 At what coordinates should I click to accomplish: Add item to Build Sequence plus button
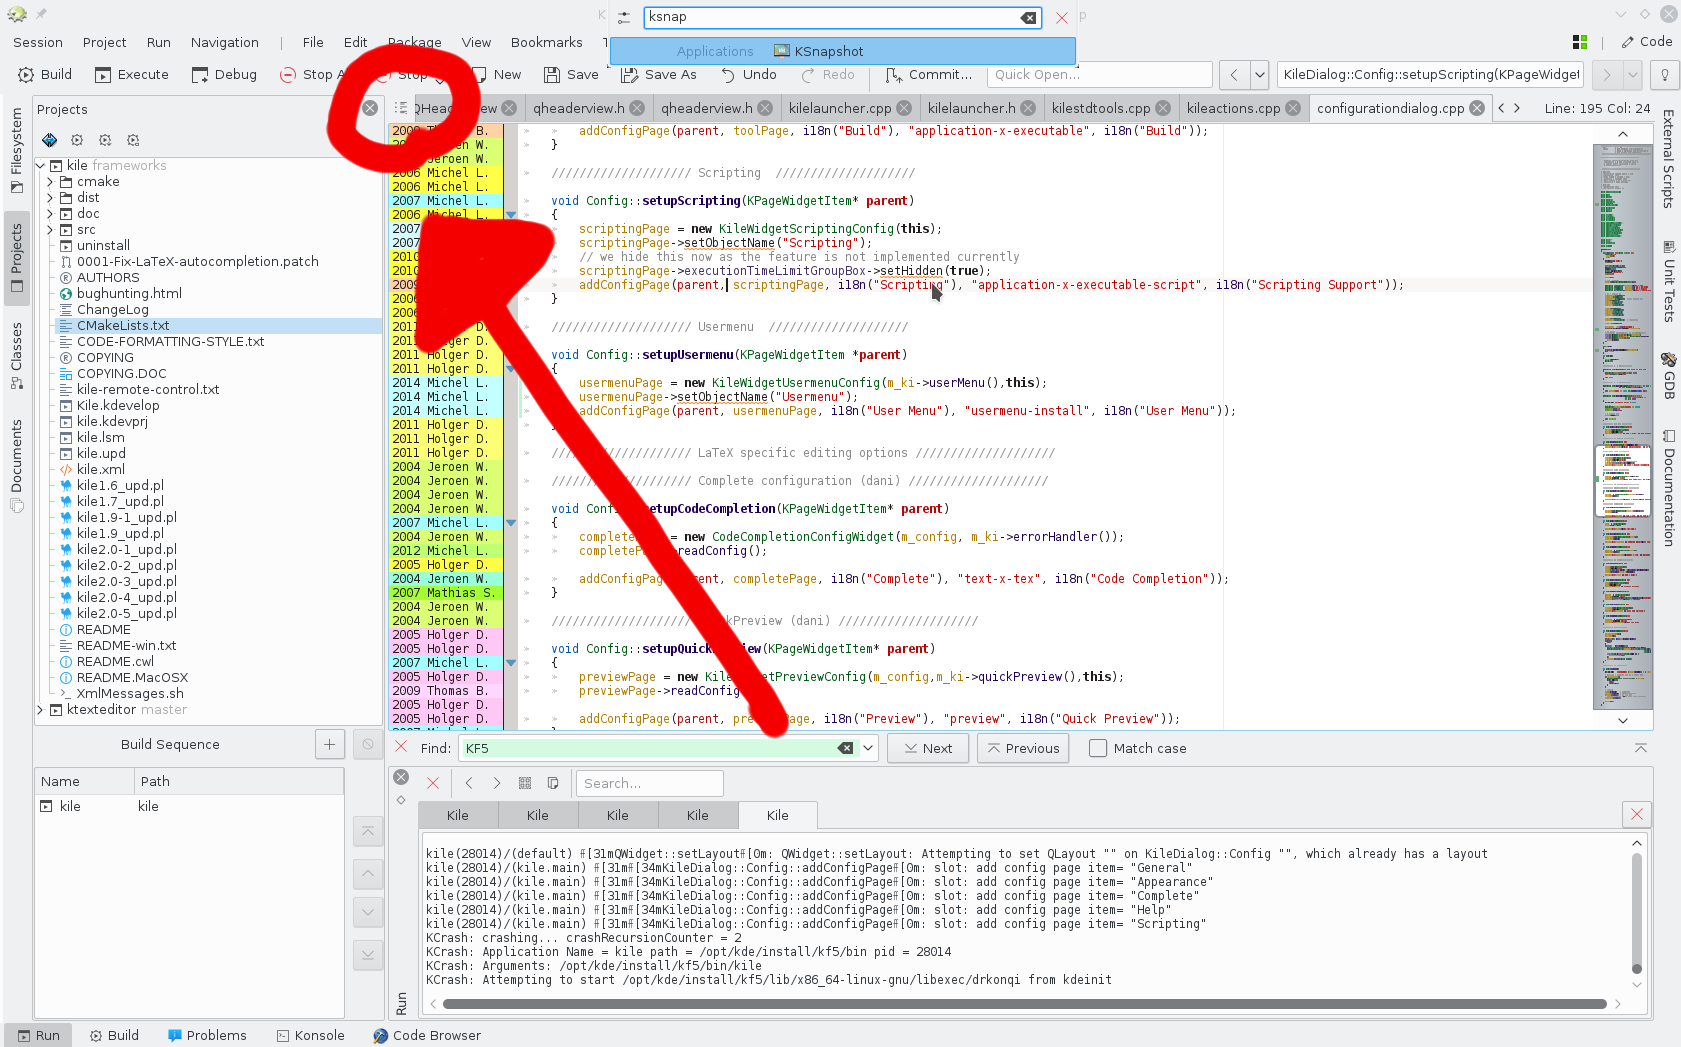point(329,744)
